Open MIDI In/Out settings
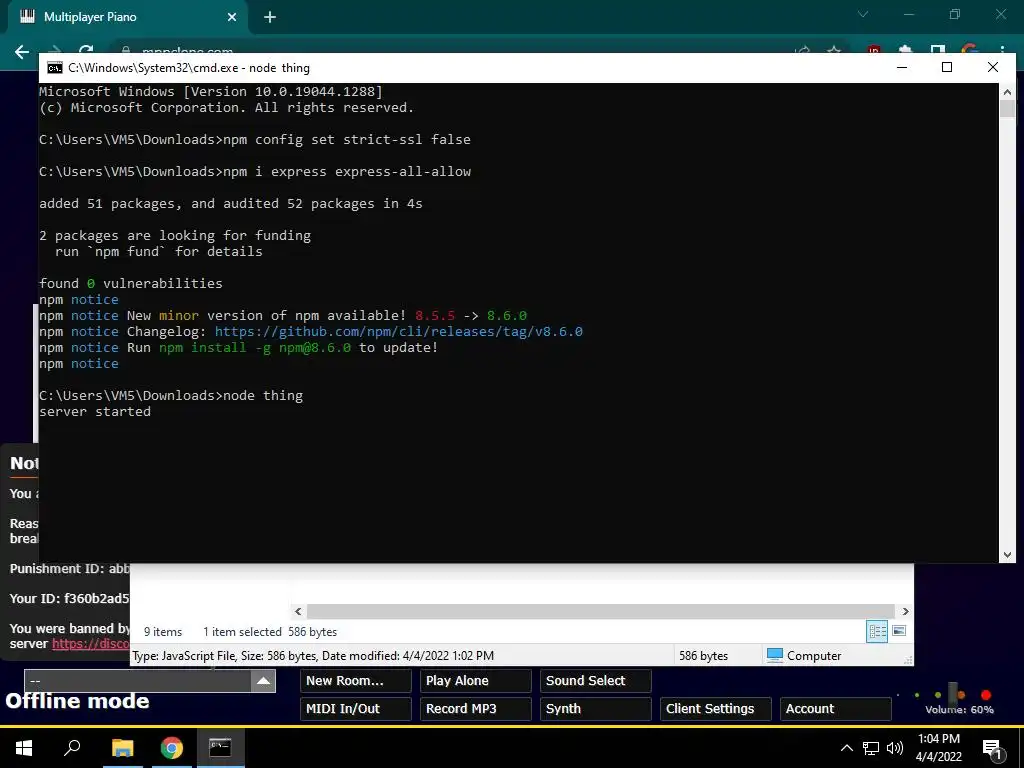Viewport: 1024px width, 768px height. point(356,709)
